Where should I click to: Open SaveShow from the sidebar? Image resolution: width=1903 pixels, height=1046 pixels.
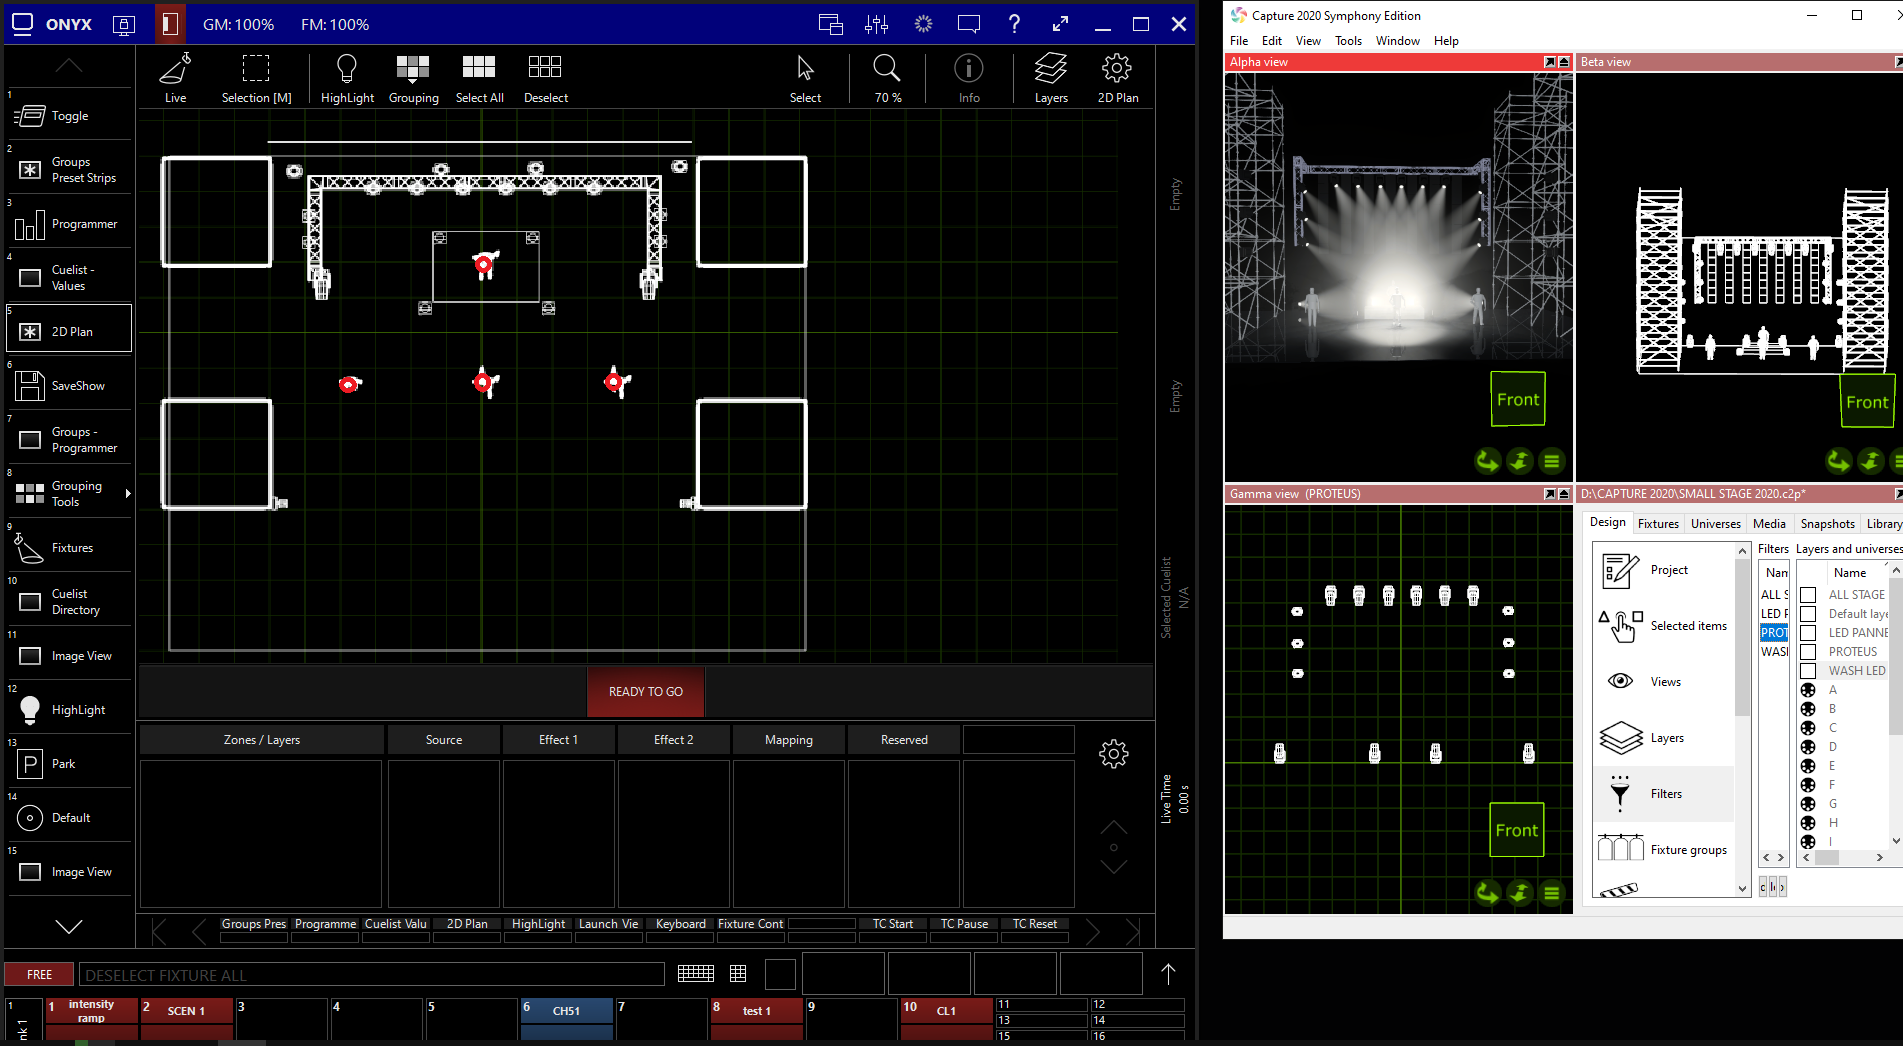(x=69, y=386)
